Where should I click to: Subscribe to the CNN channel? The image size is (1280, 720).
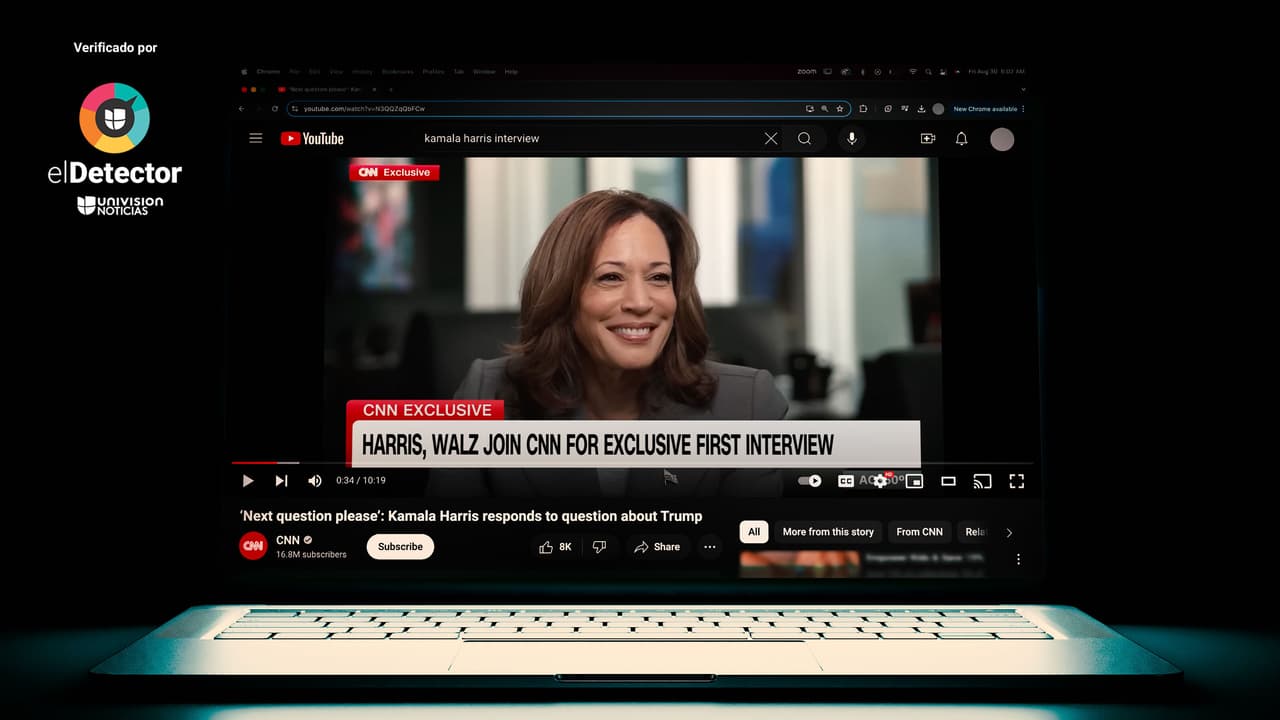pyautogui.click(x=400, y=547)
